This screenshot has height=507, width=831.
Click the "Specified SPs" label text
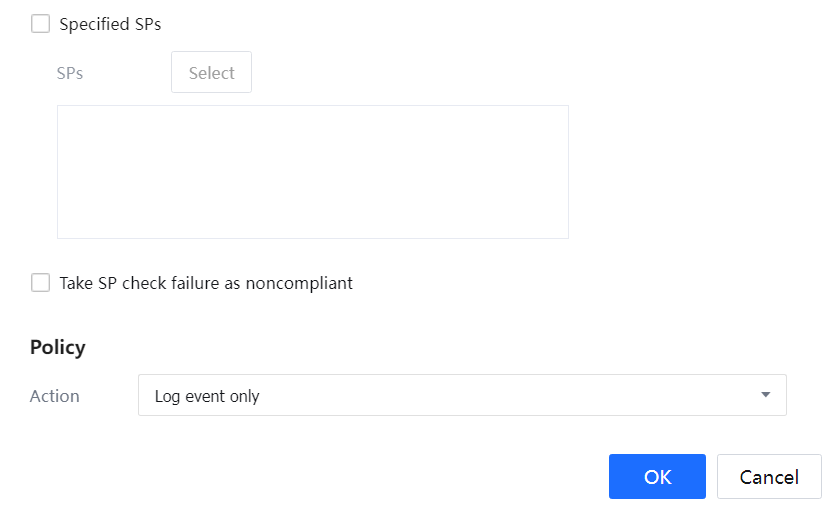click(110, 24)
